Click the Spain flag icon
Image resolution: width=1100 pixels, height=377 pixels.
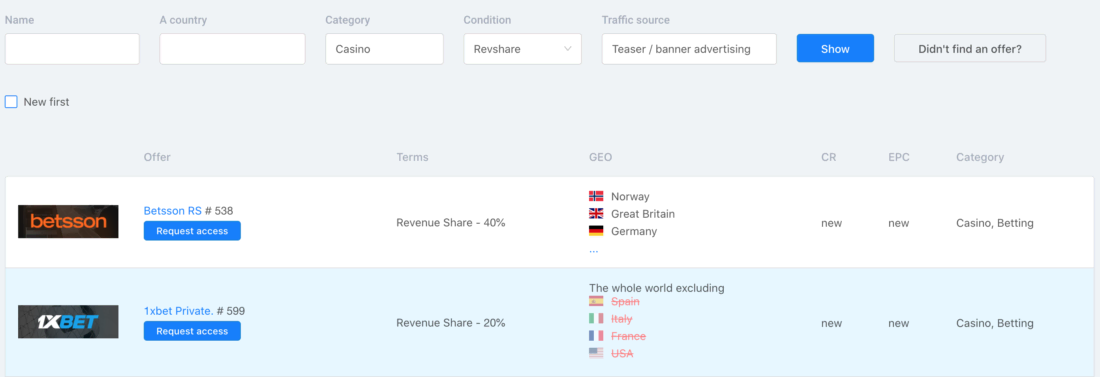tap(596, 301)
